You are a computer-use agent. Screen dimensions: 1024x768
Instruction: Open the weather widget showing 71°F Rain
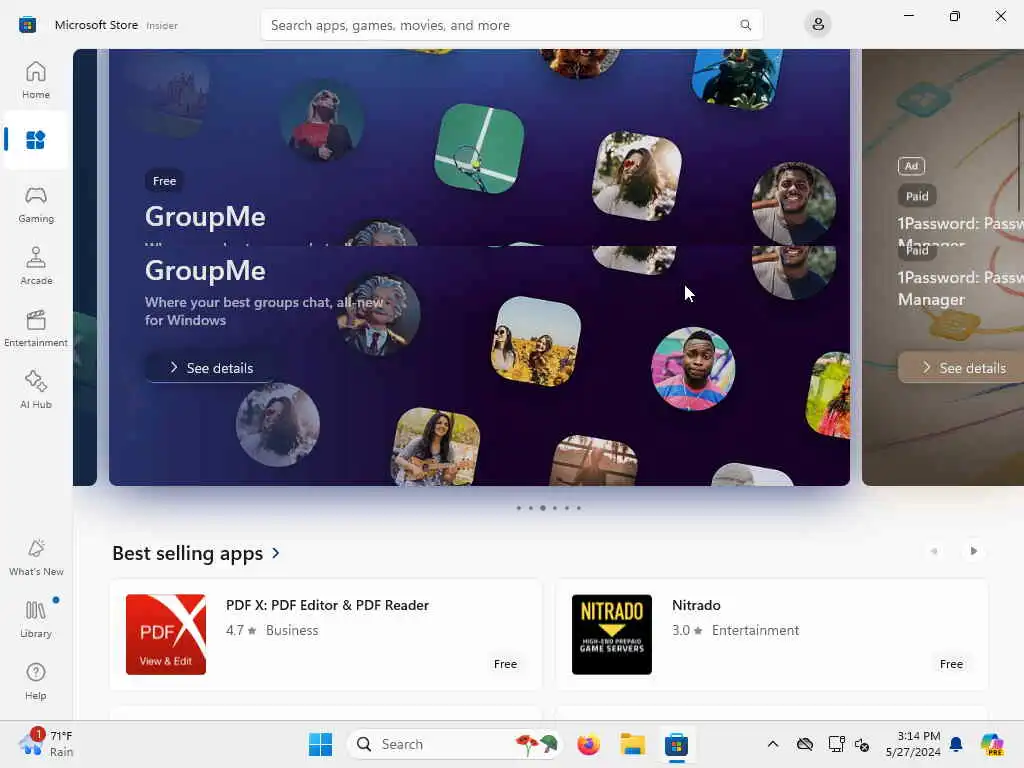47,744
